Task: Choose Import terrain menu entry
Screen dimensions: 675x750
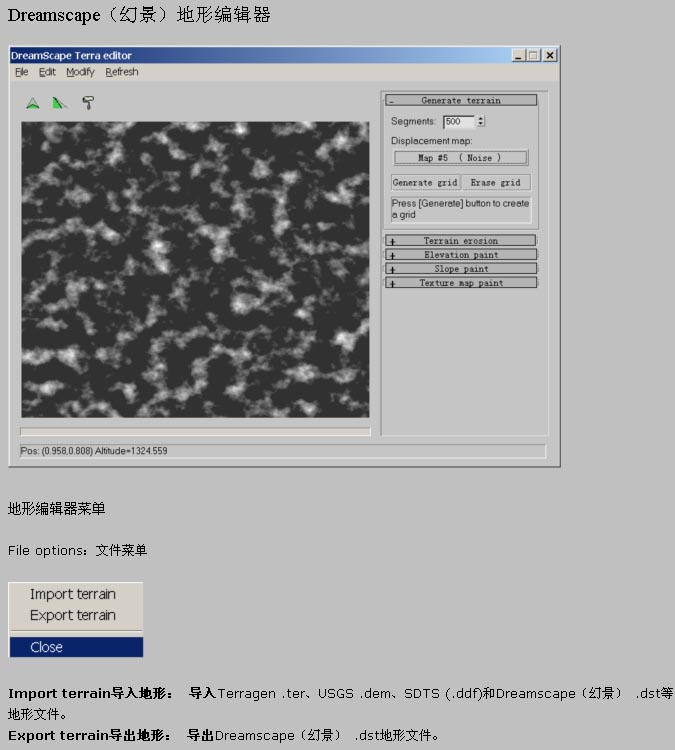Action: pos(73,594)
